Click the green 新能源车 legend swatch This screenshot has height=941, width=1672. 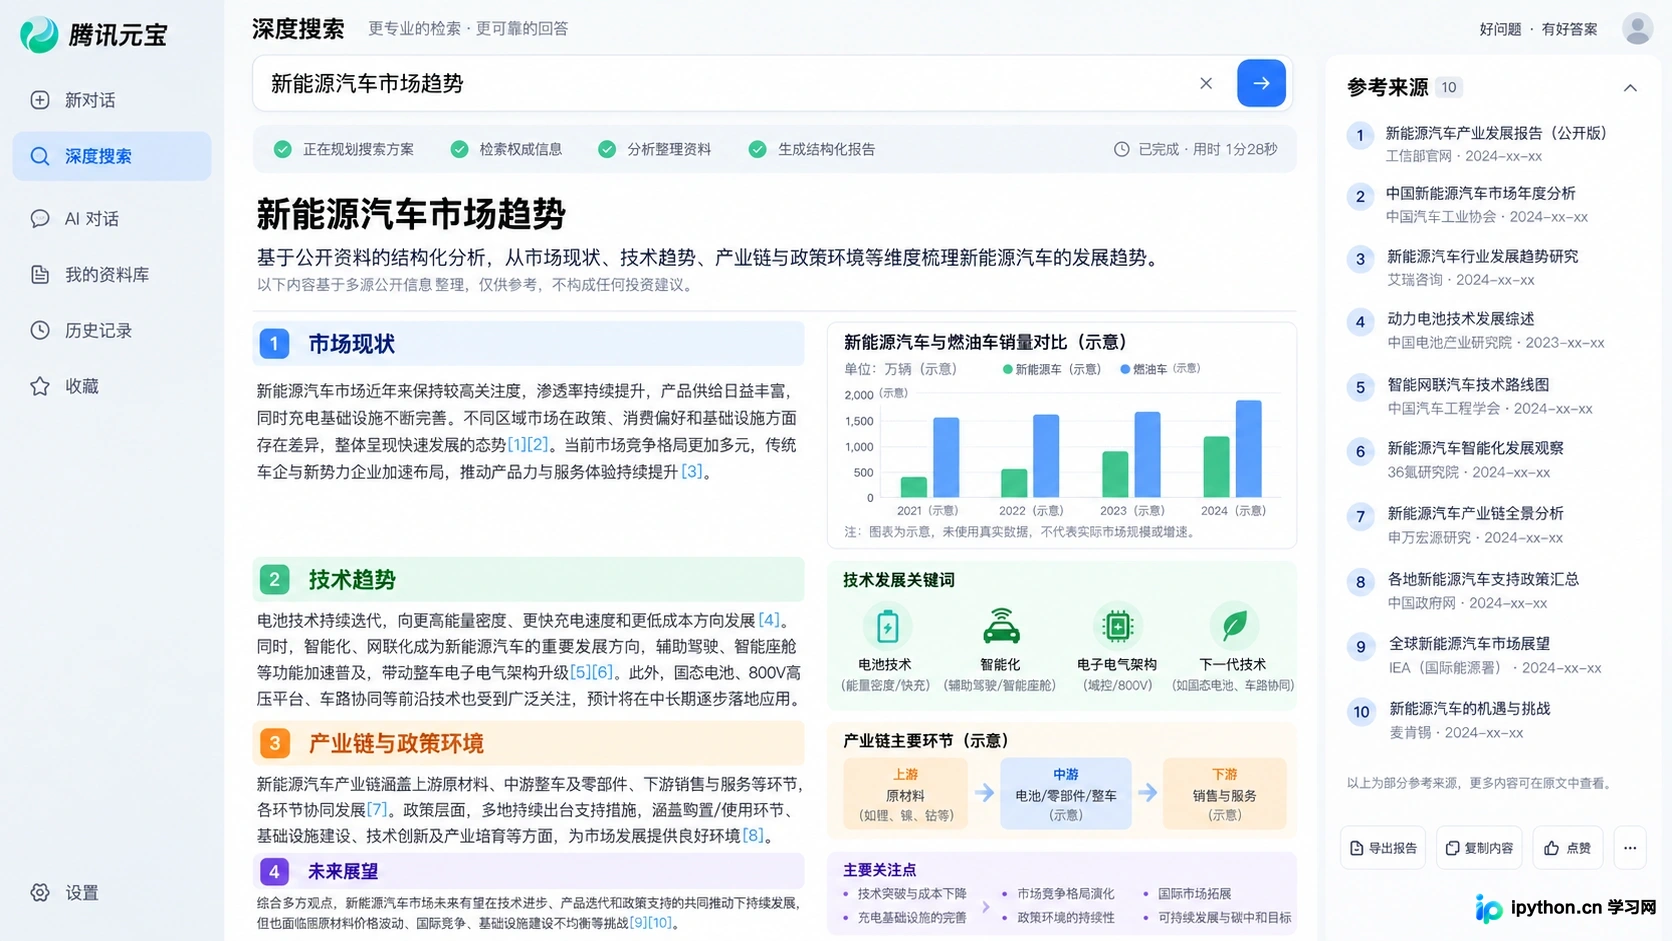(1007, 369)
